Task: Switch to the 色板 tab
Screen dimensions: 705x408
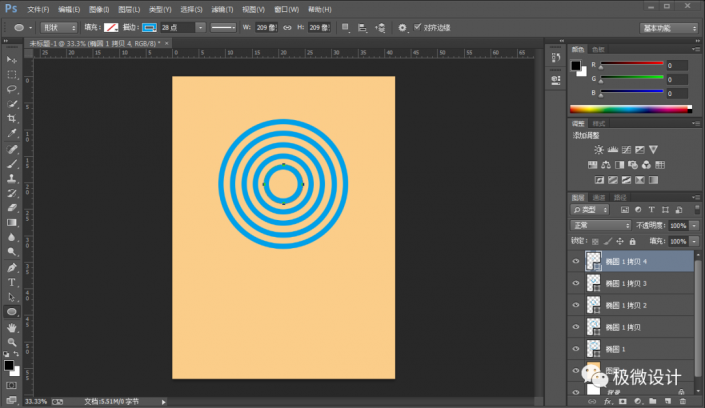Action: pyautogui.click(x=599, y=48)
